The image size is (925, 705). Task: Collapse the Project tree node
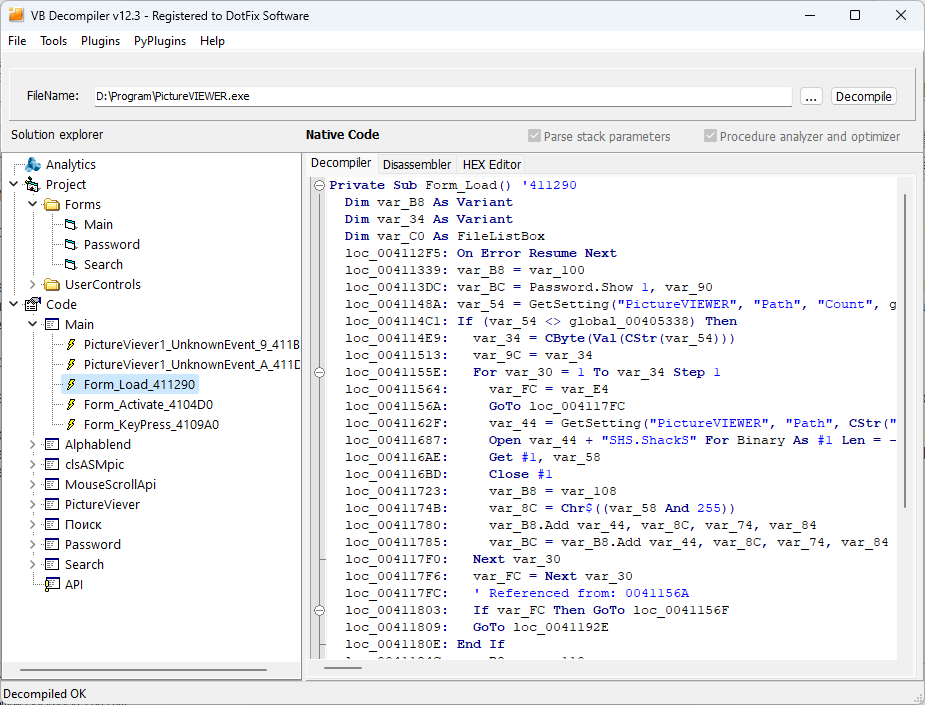[13, 185]
